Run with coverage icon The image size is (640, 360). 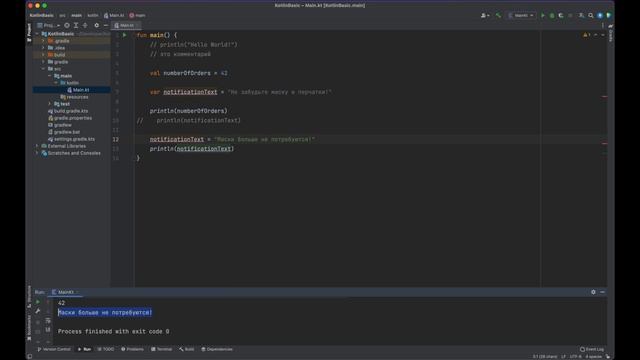pos(561,16)
